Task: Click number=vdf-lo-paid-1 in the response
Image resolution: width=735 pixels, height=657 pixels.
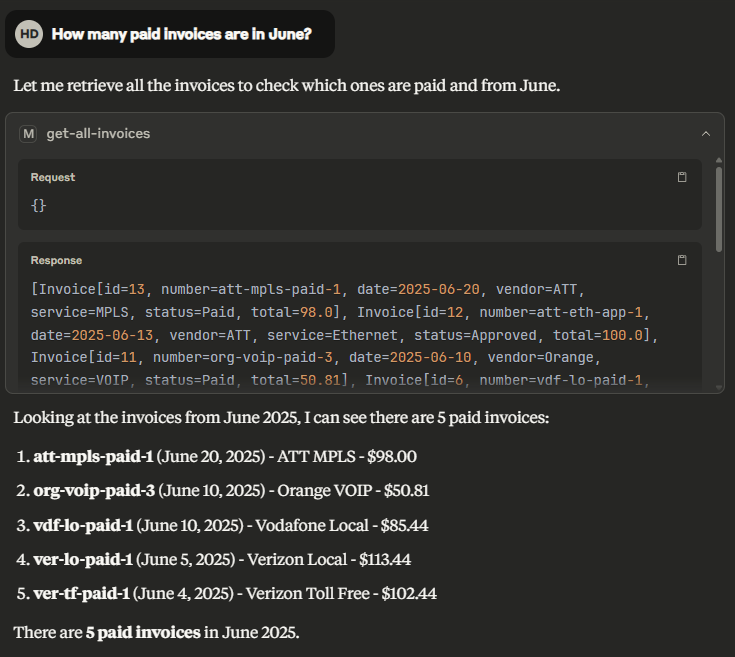Action: tap(561, 380)
